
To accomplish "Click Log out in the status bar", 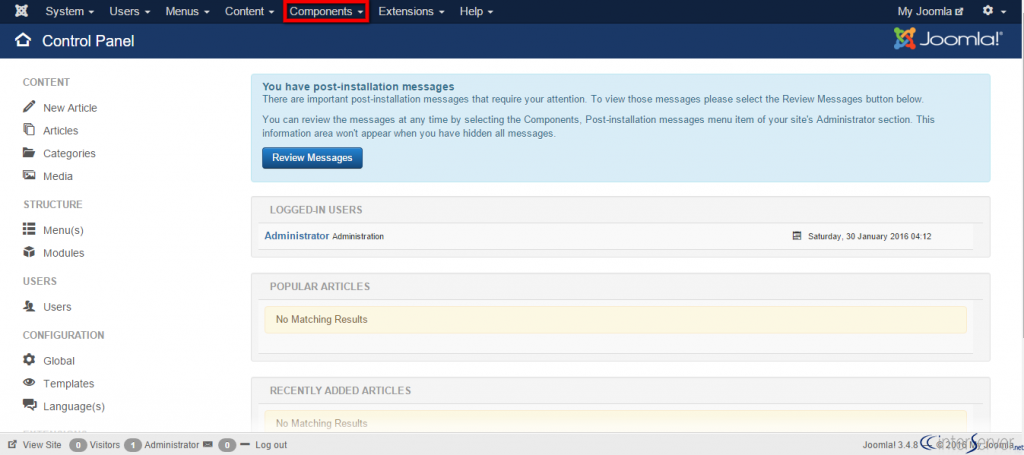I will pos(271,445).
